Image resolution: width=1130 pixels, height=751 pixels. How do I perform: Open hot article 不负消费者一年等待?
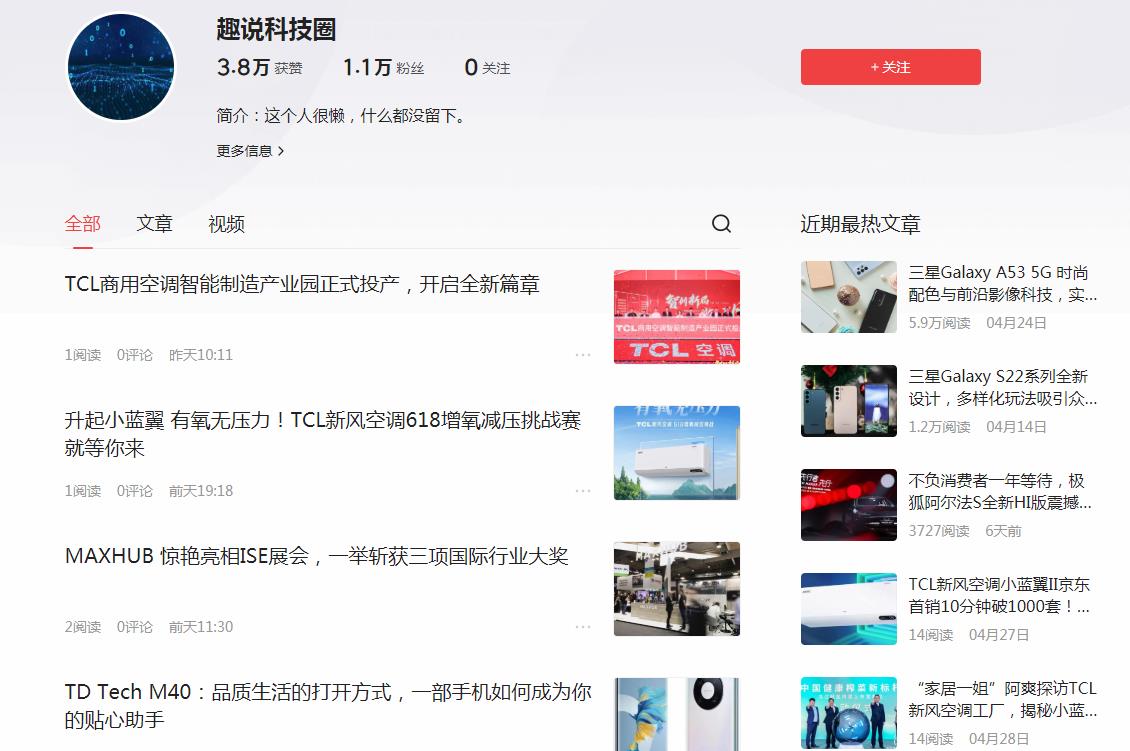(1000, 492)
